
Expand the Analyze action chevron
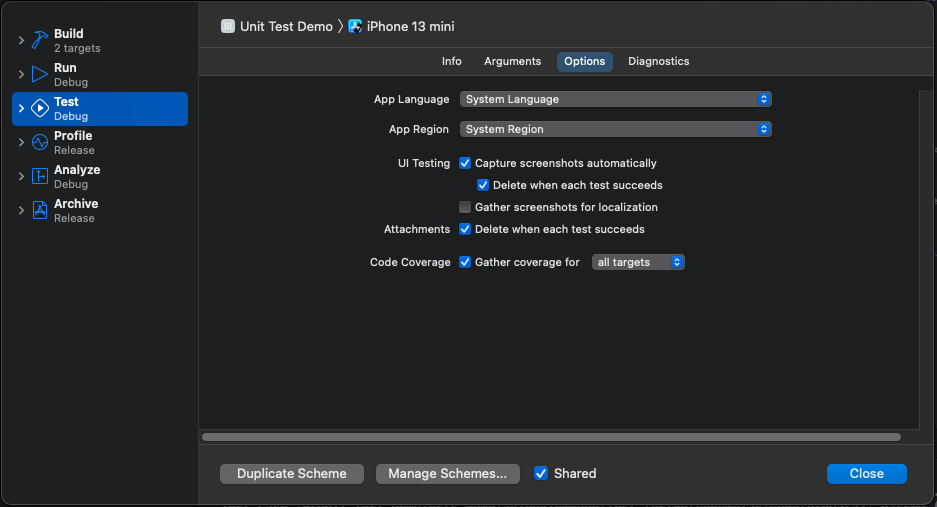click(x=21, y=176)
